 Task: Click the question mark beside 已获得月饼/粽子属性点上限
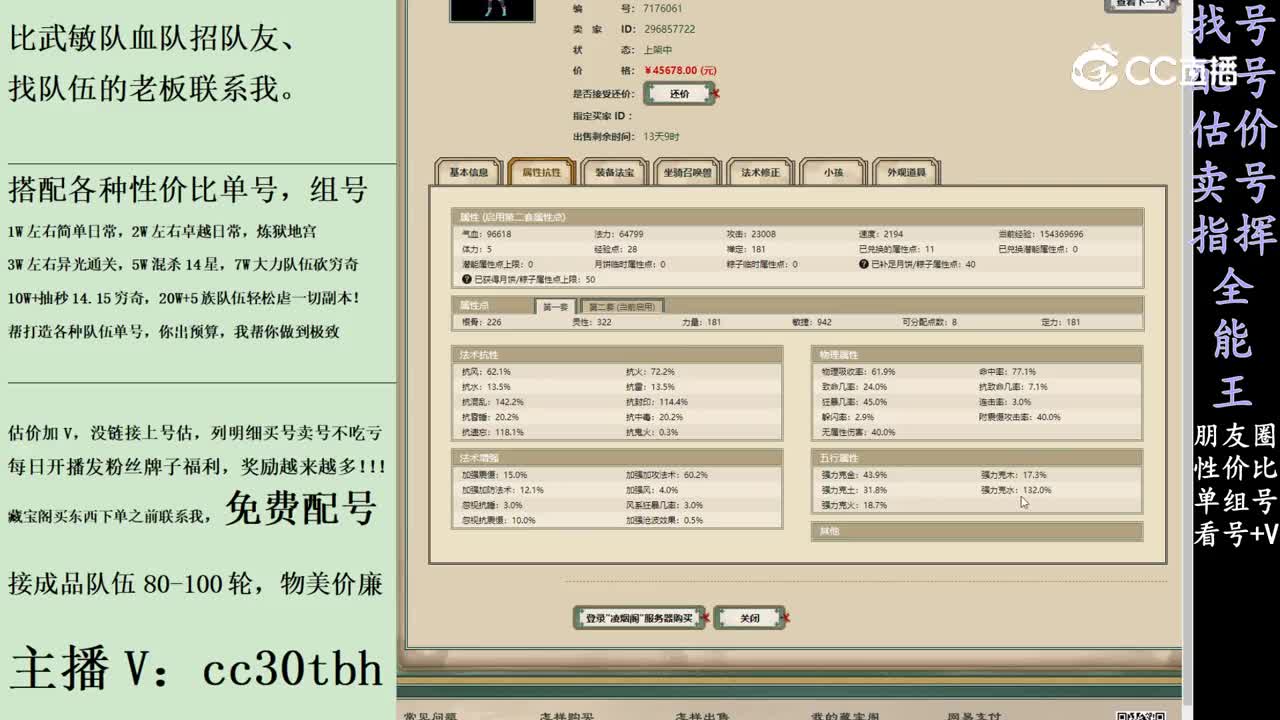[467, 279]
